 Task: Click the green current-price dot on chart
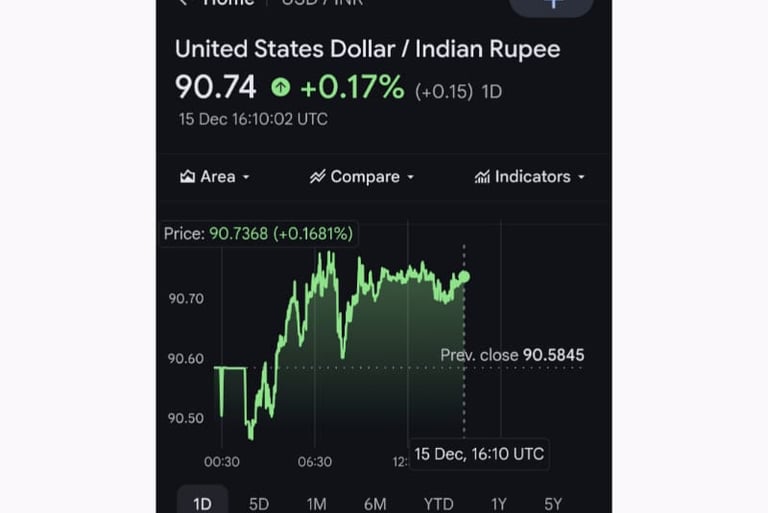(x=464, y=276)
